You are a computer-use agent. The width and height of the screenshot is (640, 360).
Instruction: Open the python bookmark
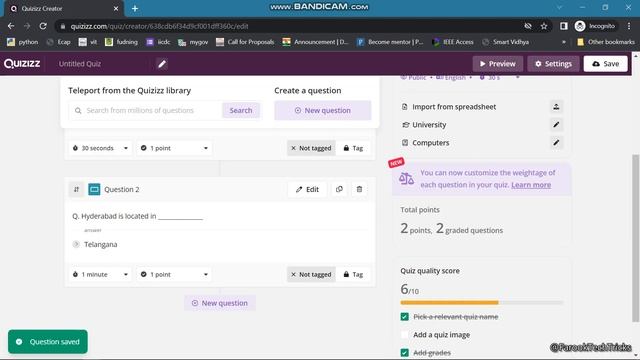click(22, 42)
